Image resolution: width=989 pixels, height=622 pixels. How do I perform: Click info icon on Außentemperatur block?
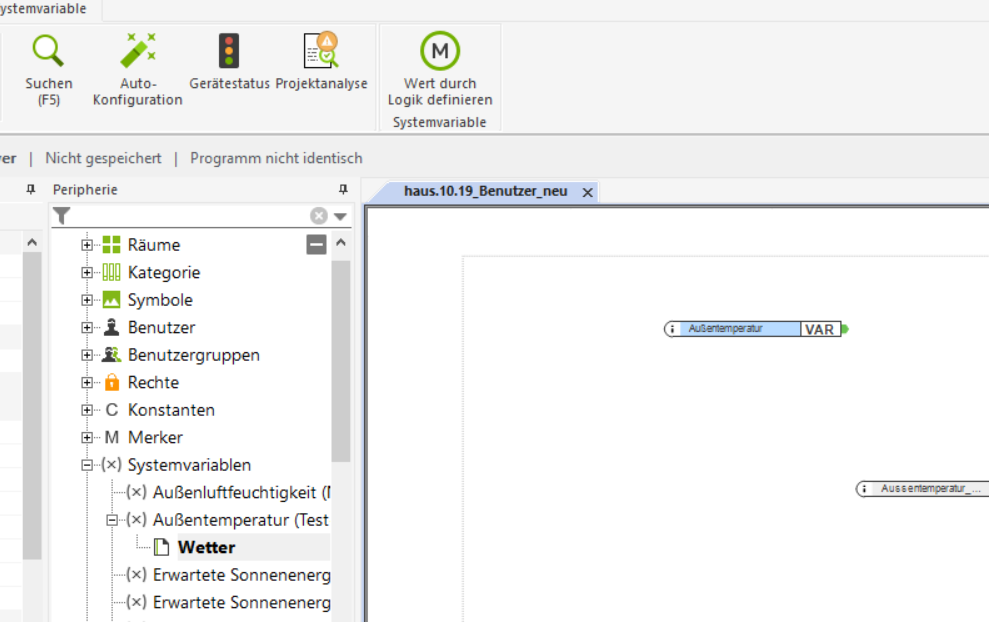coord(672,329)
